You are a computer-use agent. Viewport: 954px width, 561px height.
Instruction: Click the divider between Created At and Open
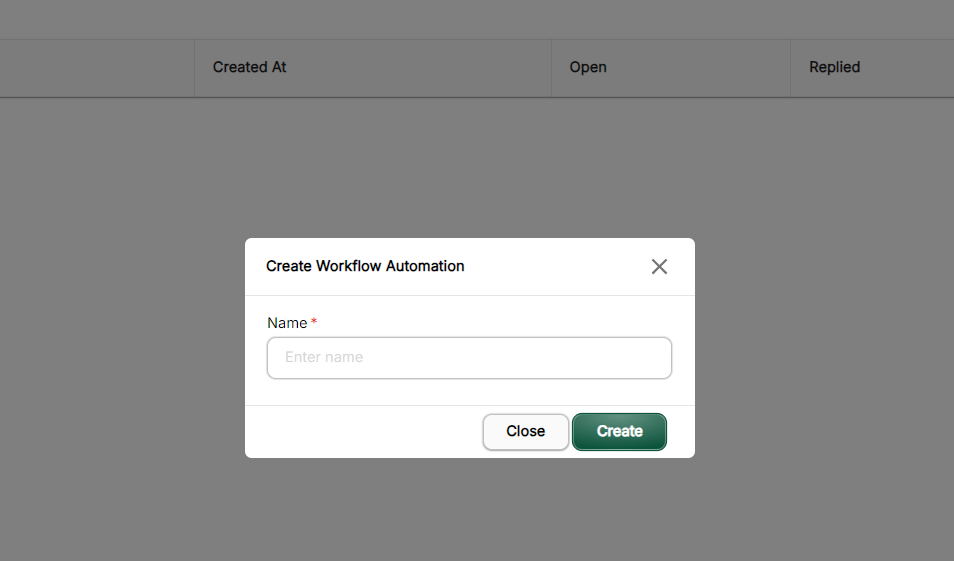pyautogui.click(x=551, y=67)
